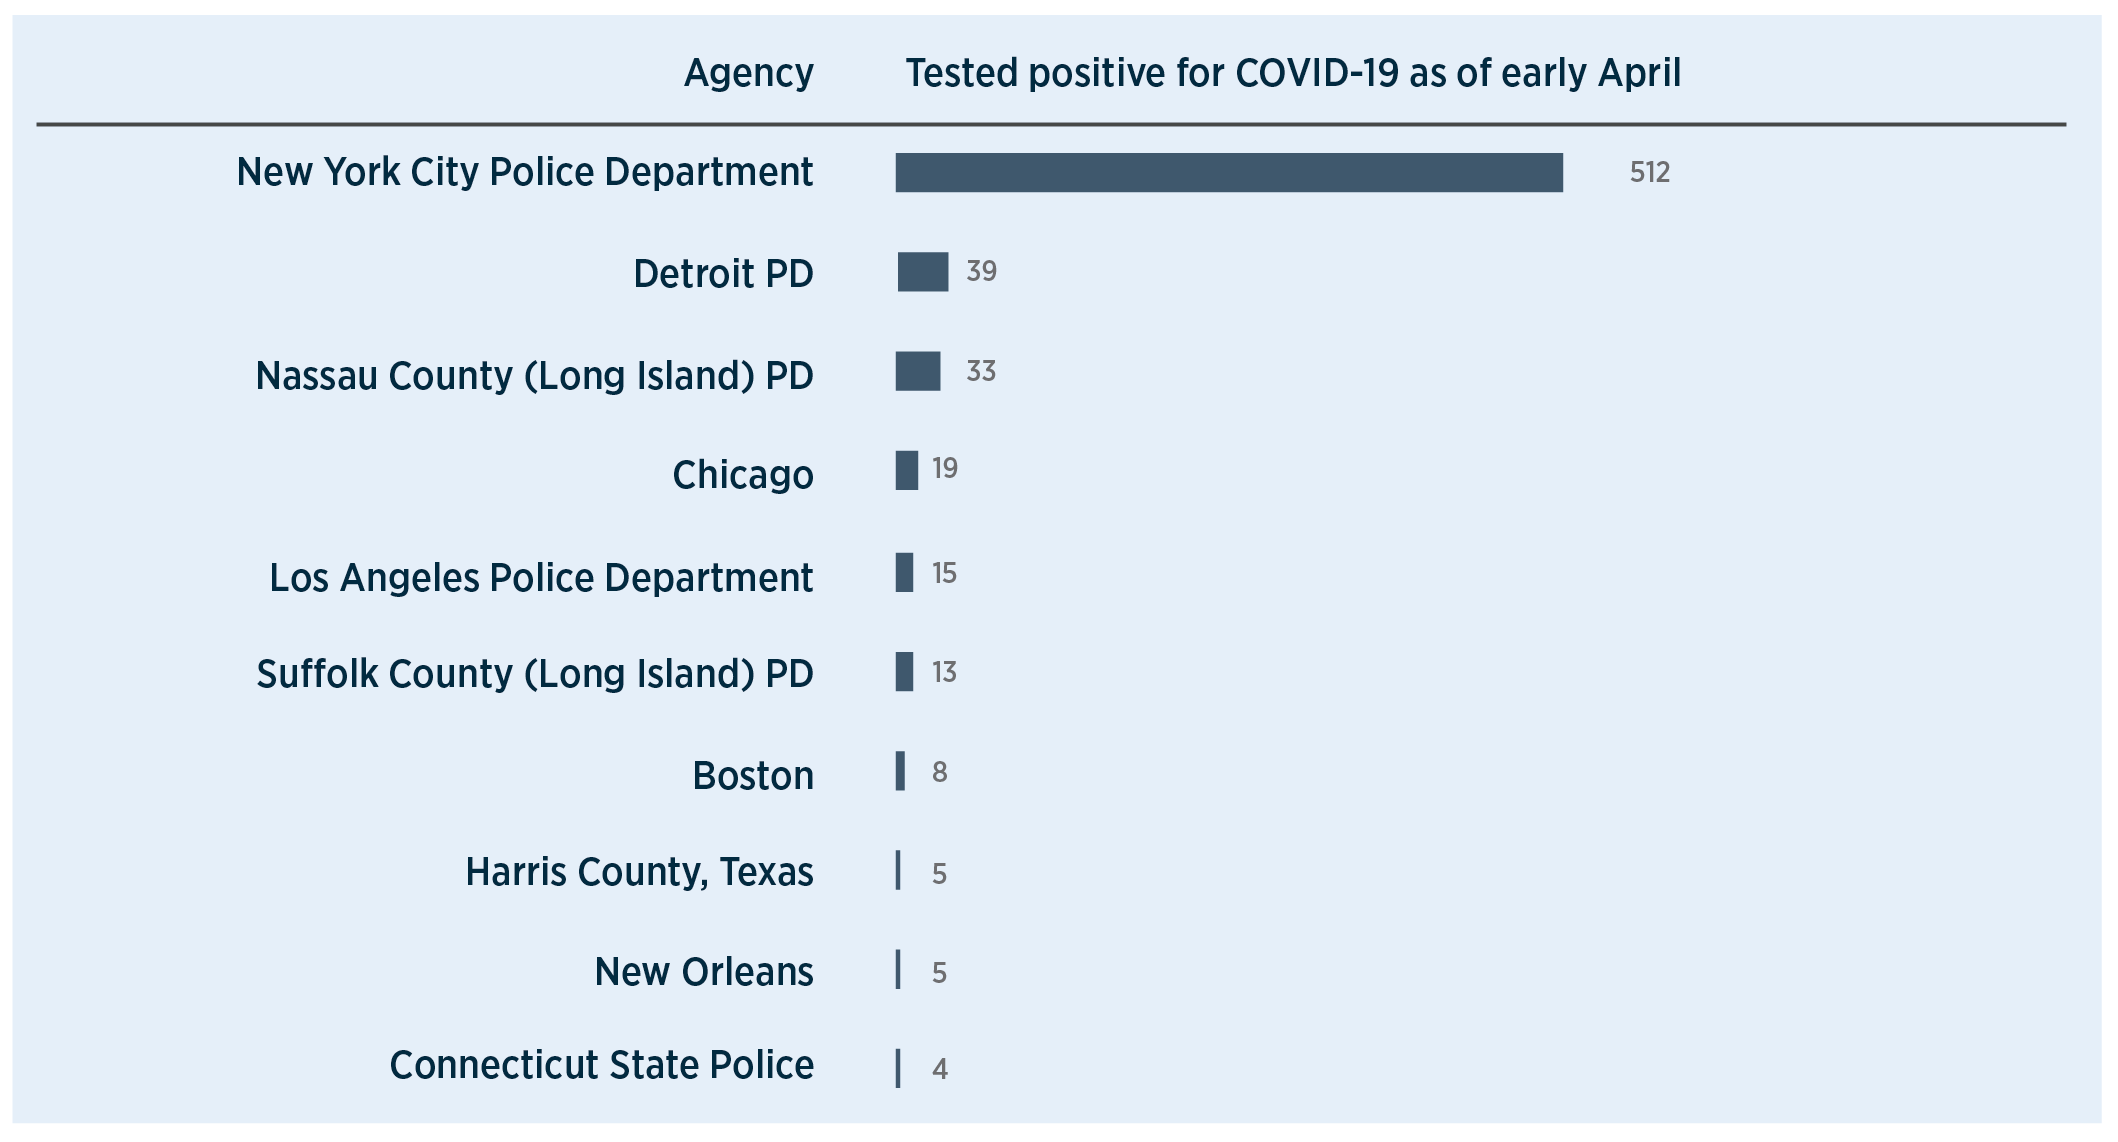Click the Detroit PD bar
This screenshot has width=2118, height=1142.
point(922,272)
